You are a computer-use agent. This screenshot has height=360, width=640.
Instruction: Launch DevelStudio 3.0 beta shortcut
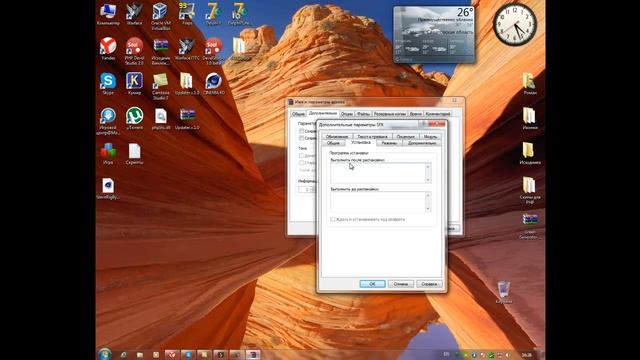coord(213,51)
